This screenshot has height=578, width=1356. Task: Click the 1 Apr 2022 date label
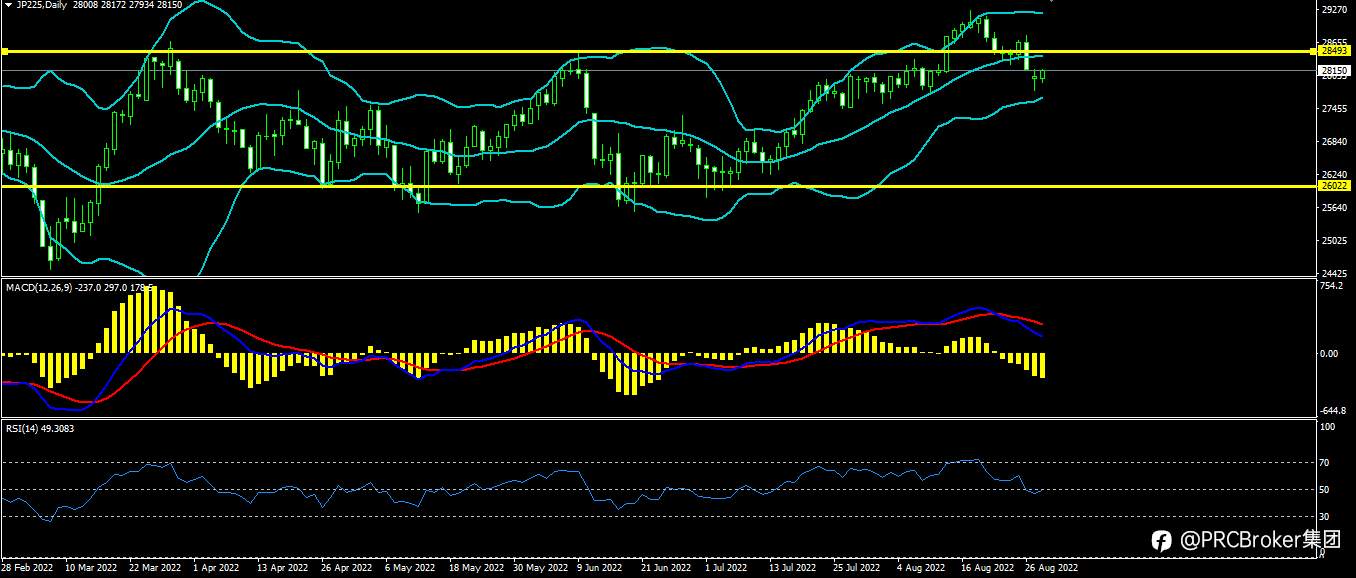point(215,567)
